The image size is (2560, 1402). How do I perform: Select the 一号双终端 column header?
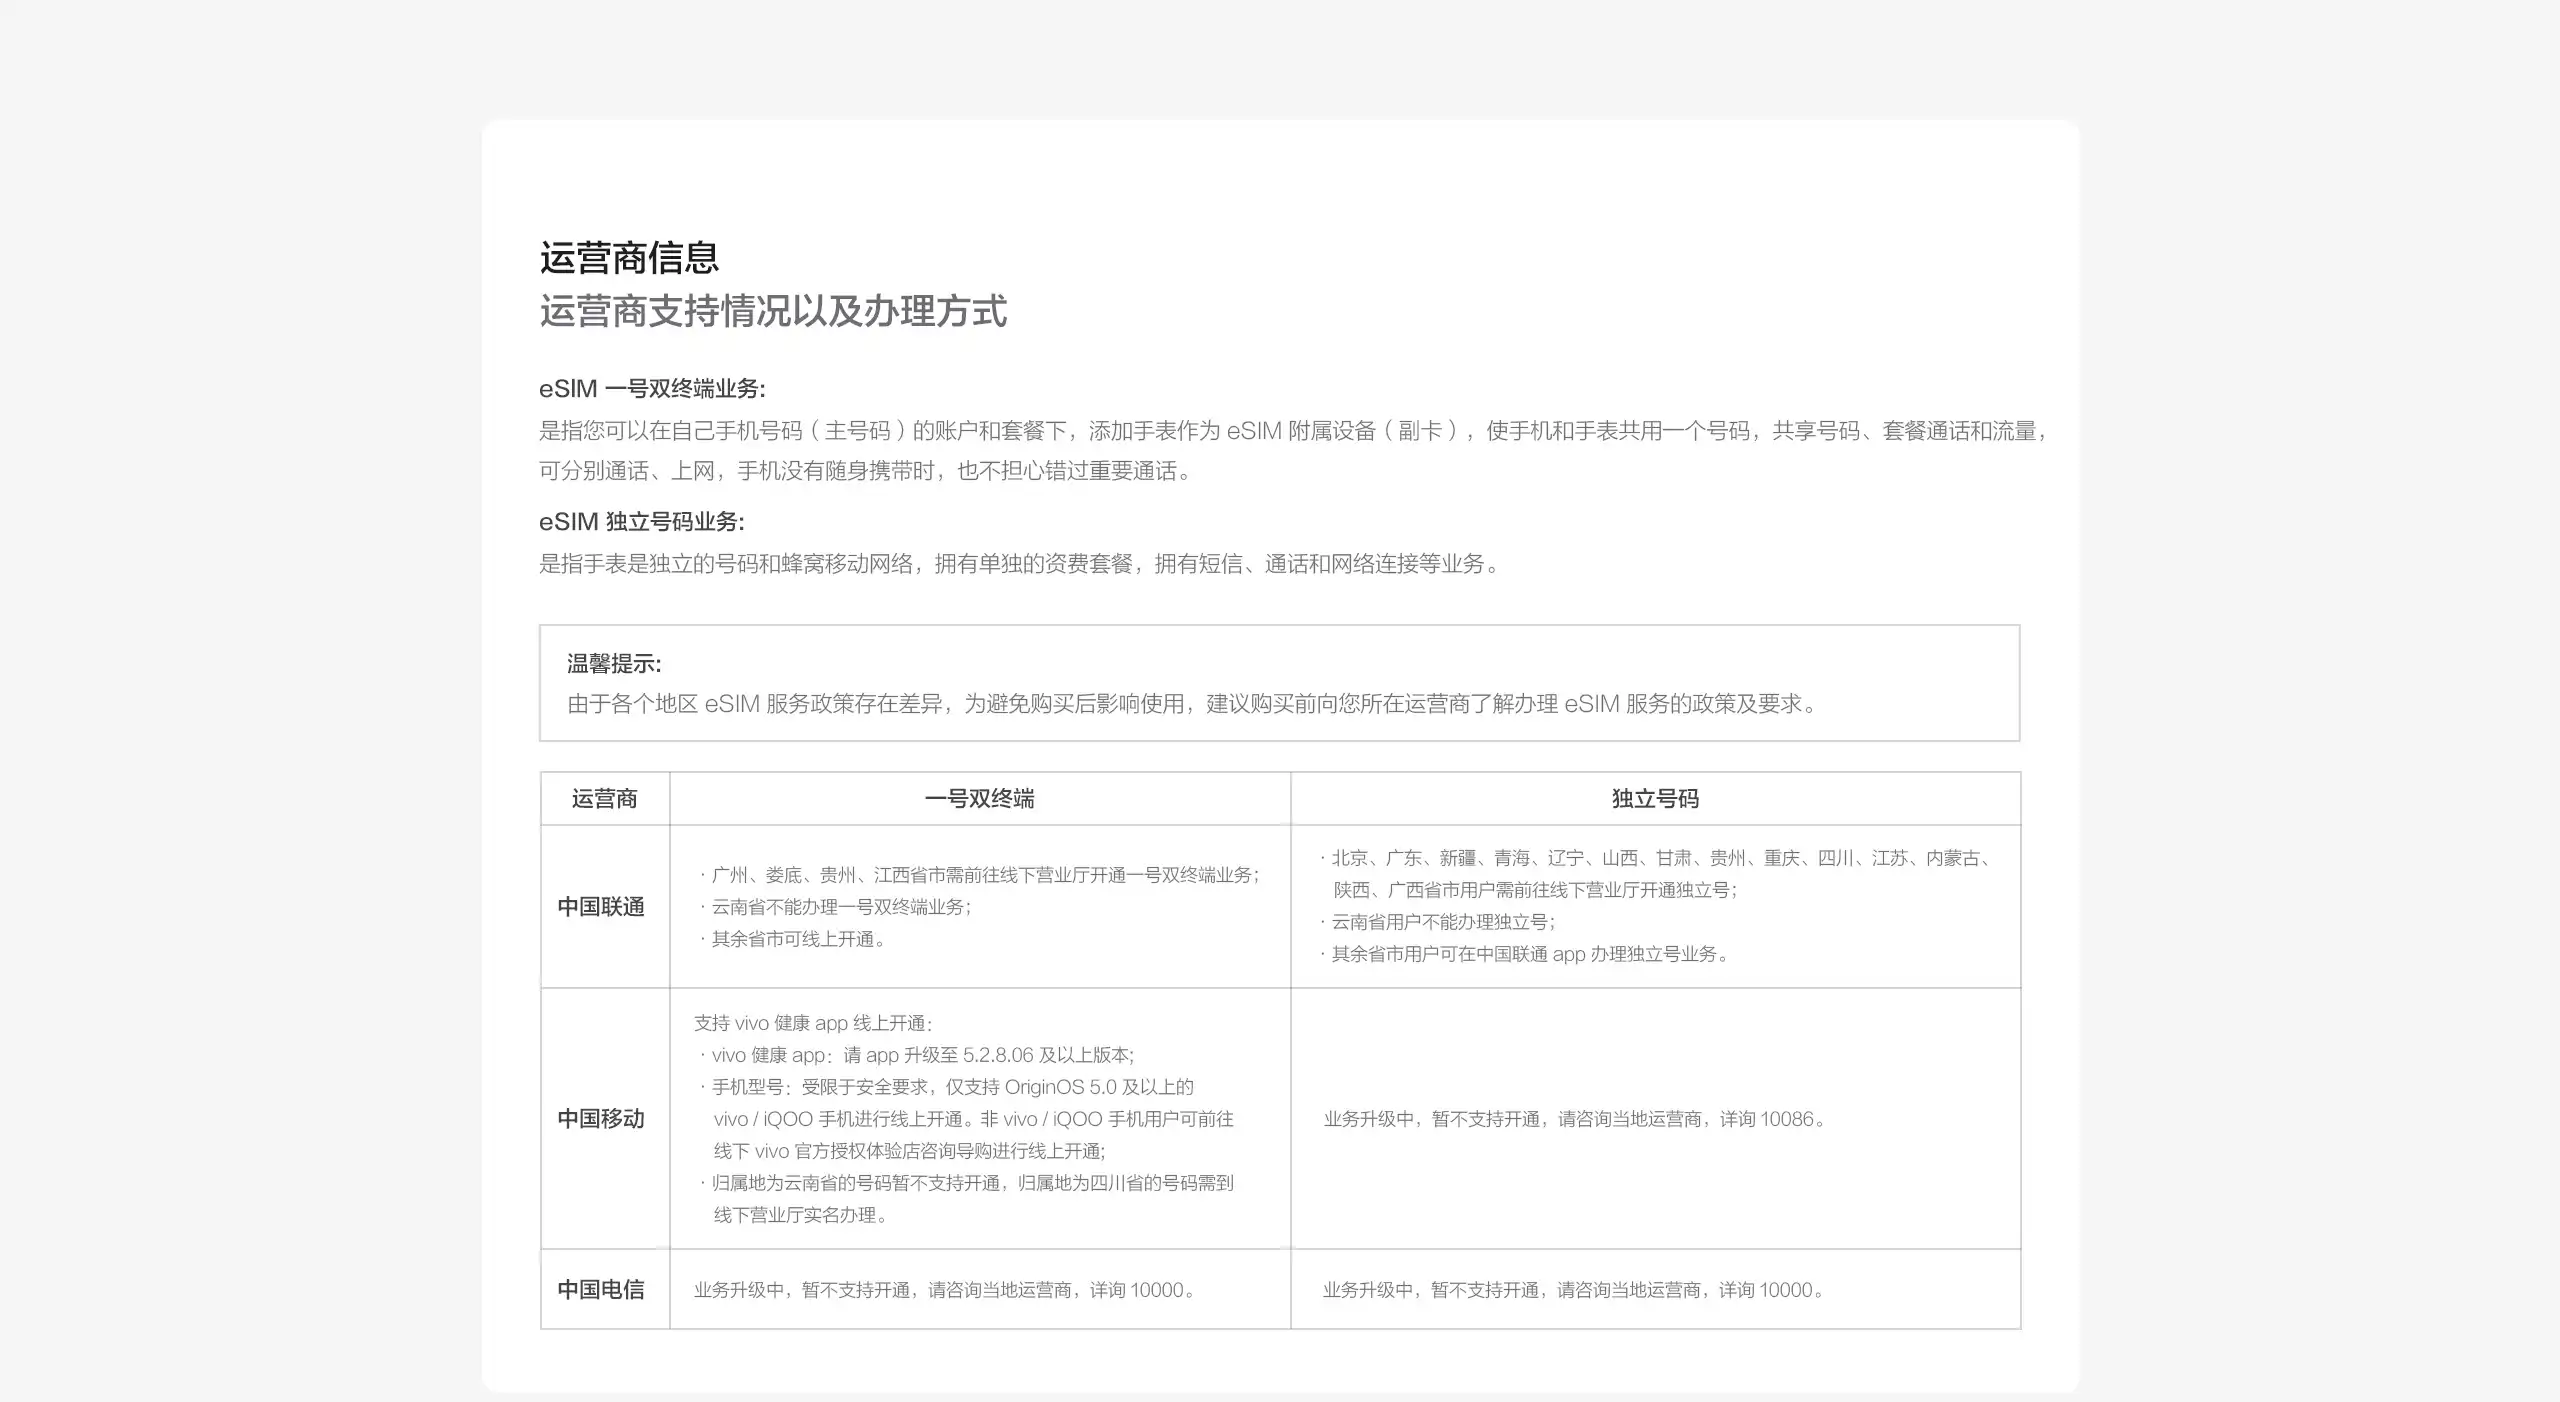978,800
